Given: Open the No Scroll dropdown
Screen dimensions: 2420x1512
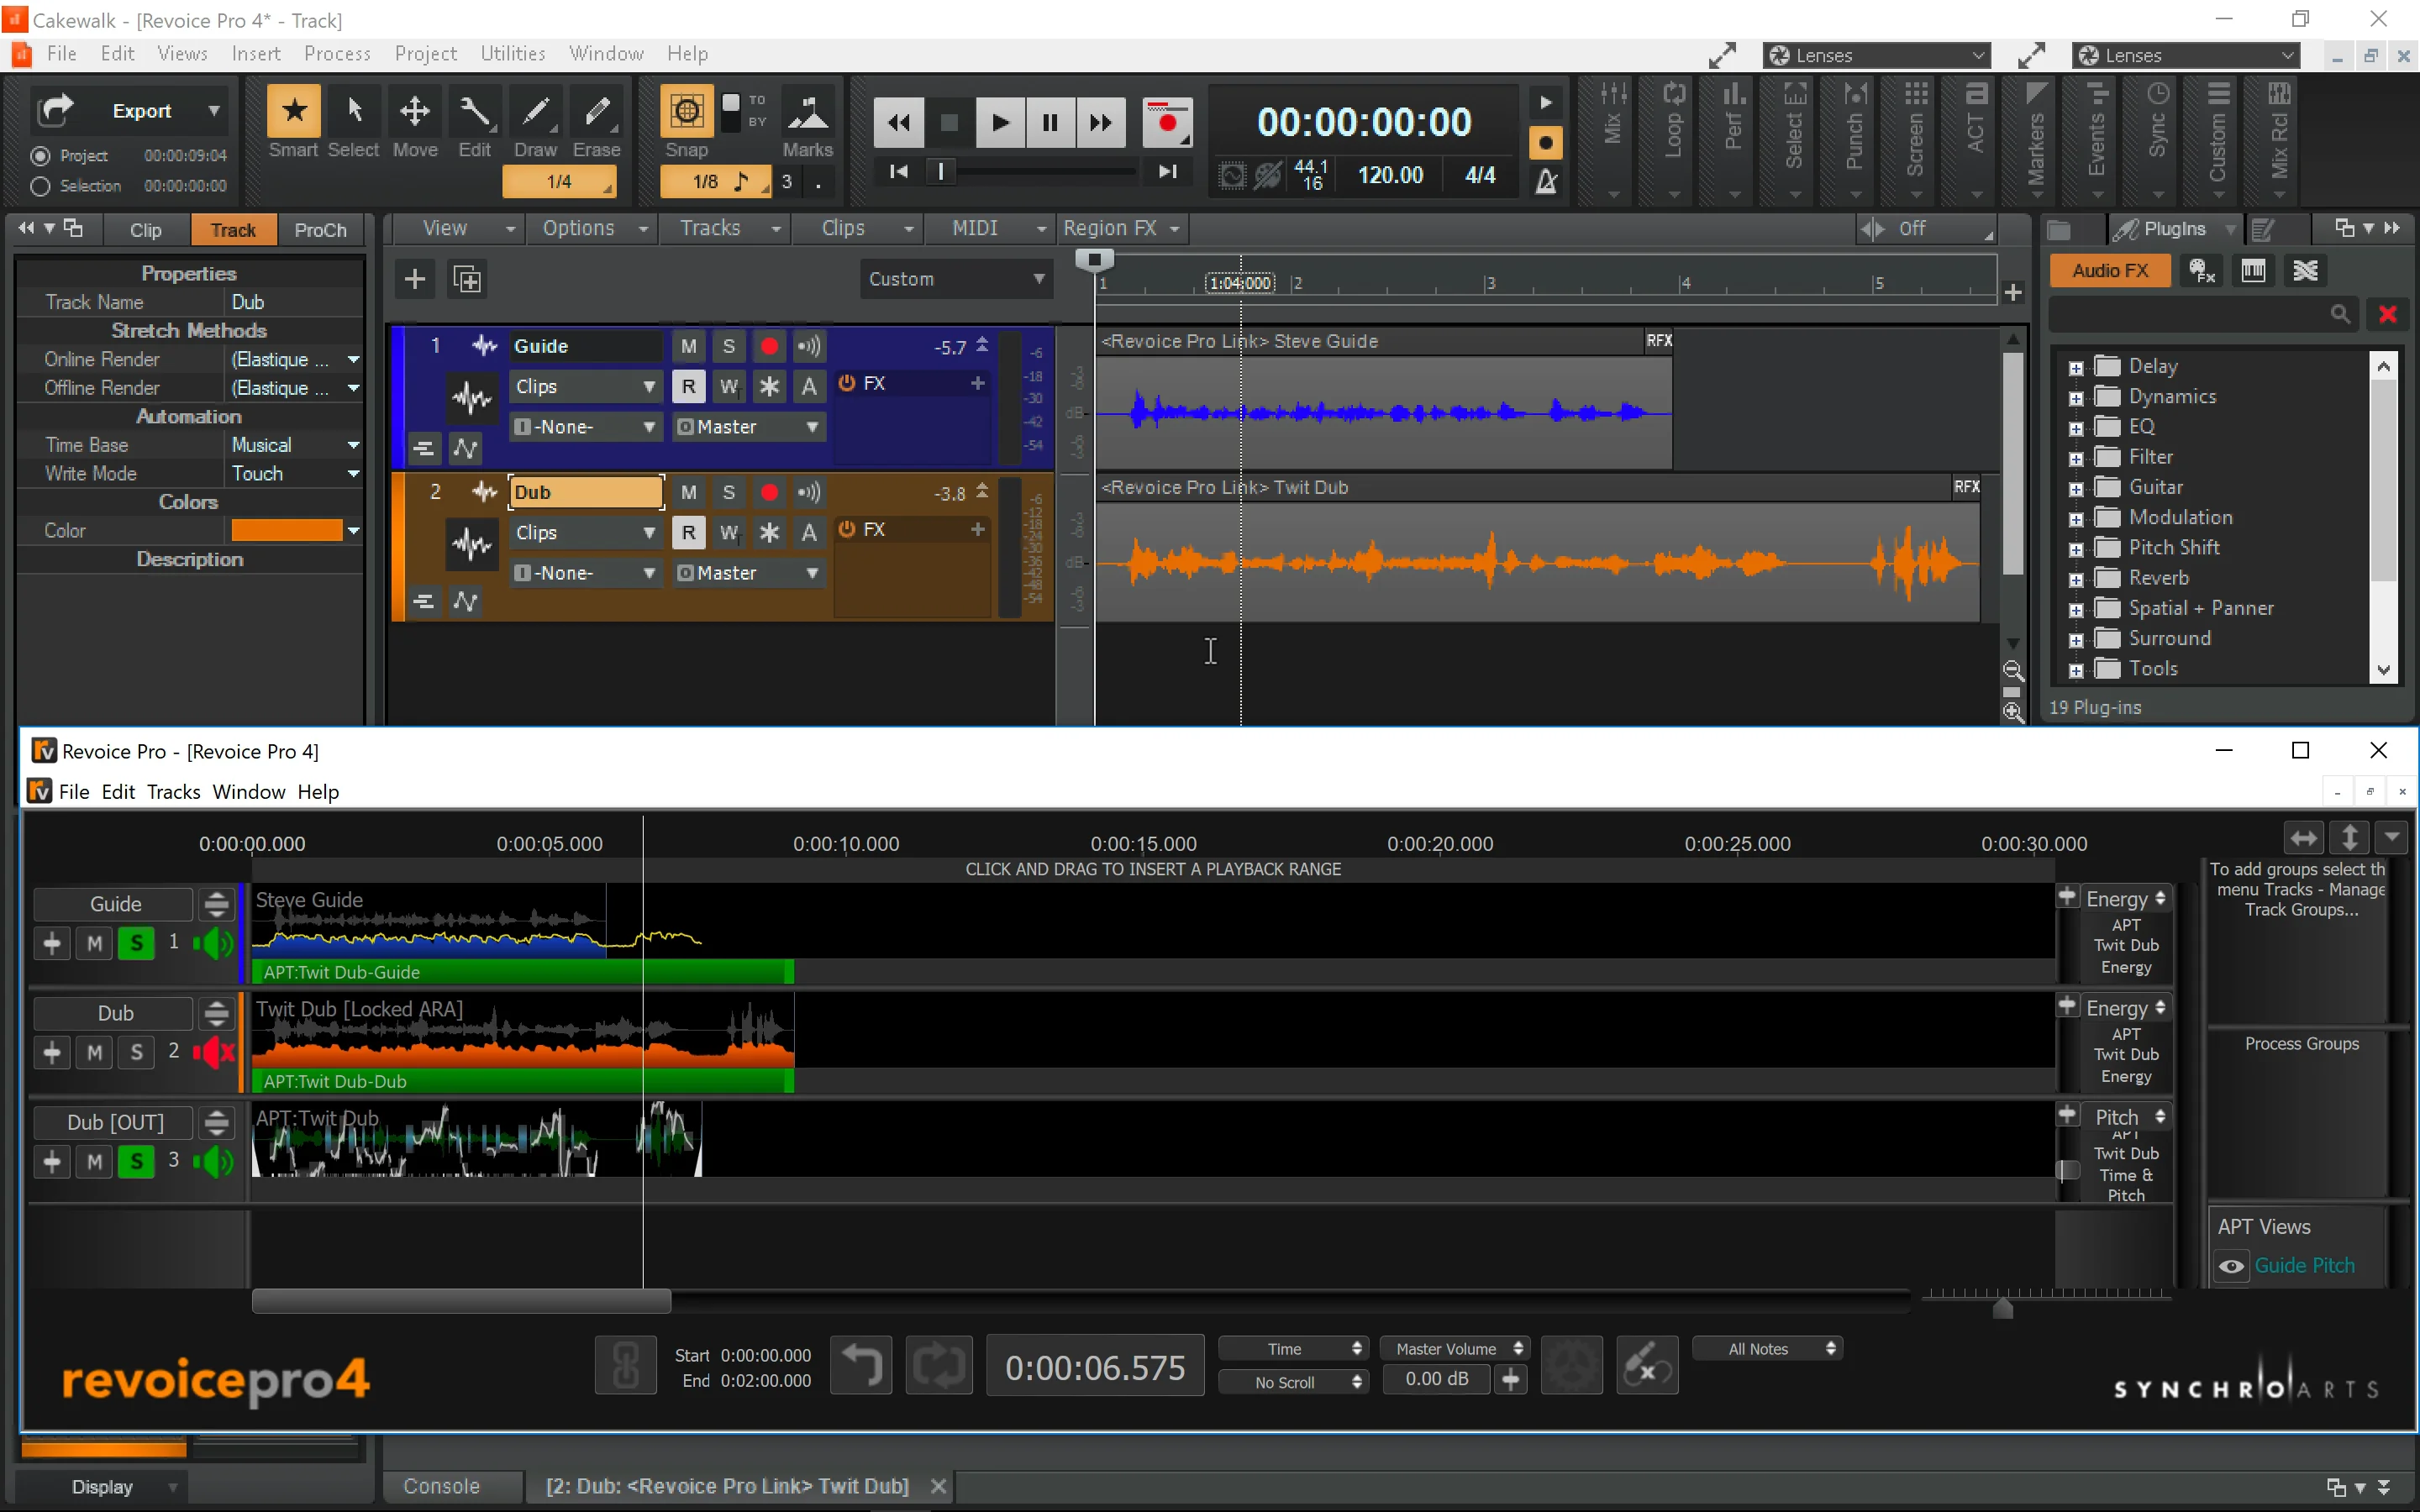Looking at the screenshot, I should (x=1292, y=1382).
